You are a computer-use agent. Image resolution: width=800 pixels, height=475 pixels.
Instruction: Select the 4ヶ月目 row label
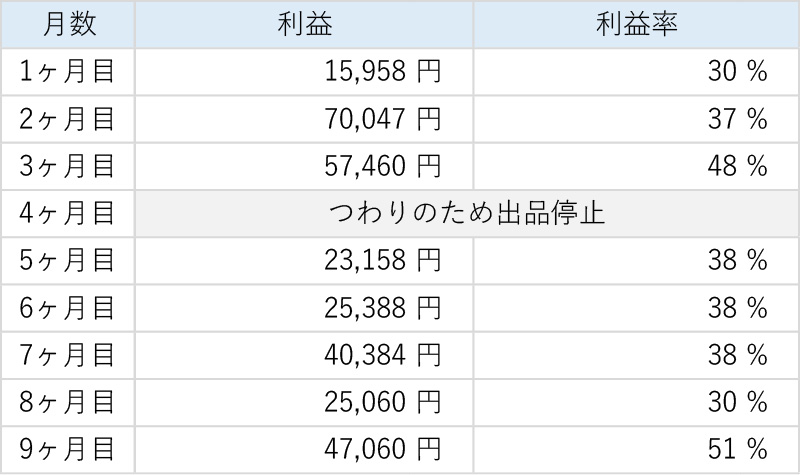pyautogui.click(x=68, y=214)
